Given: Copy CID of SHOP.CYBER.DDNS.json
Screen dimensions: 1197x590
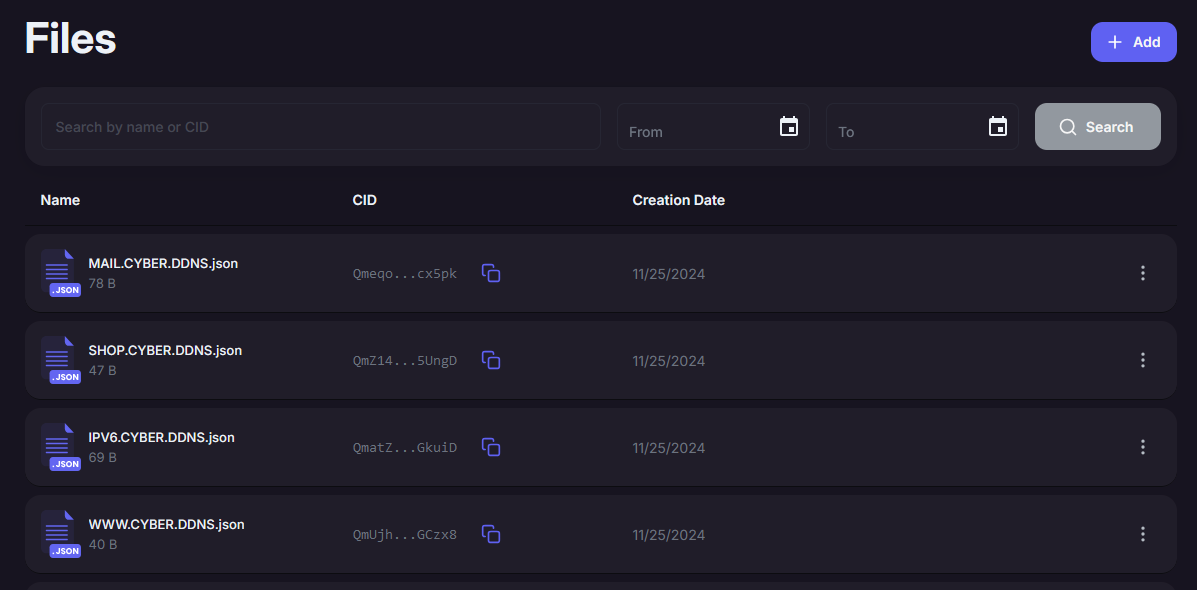Looking at the screenshot, I should 491,360.
